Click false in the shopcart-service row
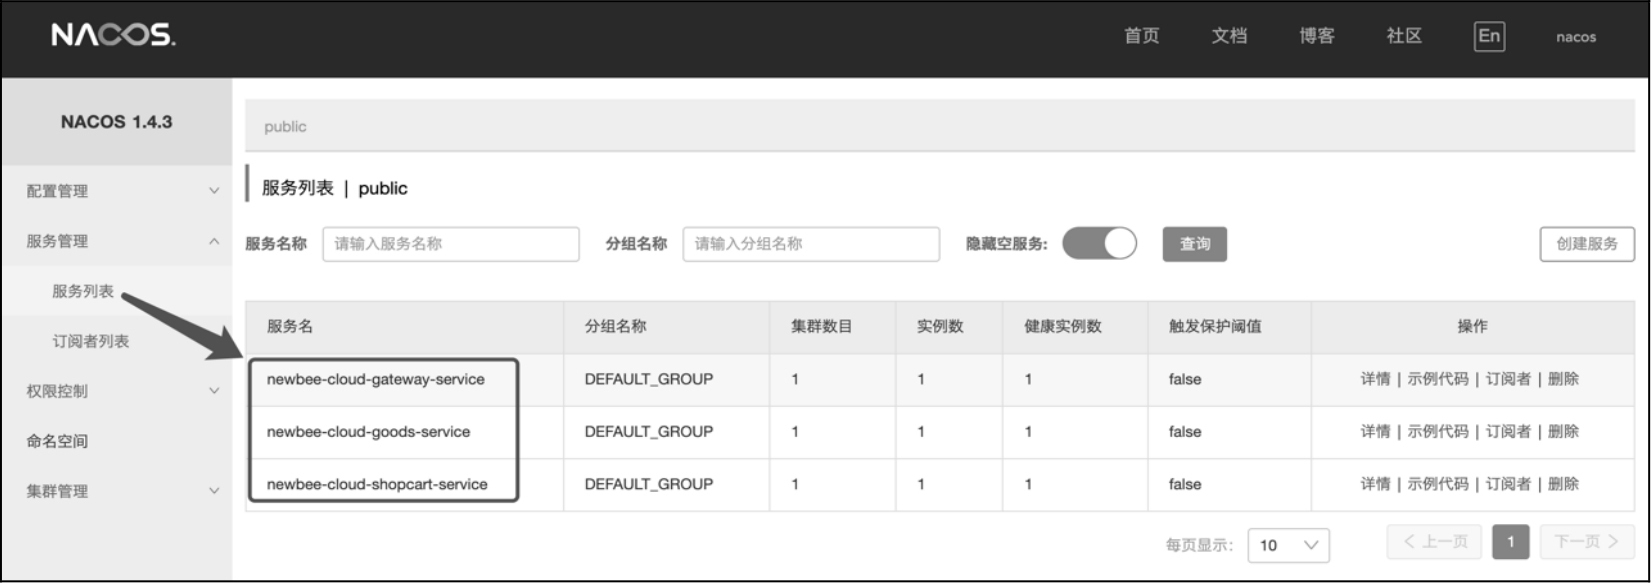Viewport: 1651px width, 583px height. (1185, 484)
